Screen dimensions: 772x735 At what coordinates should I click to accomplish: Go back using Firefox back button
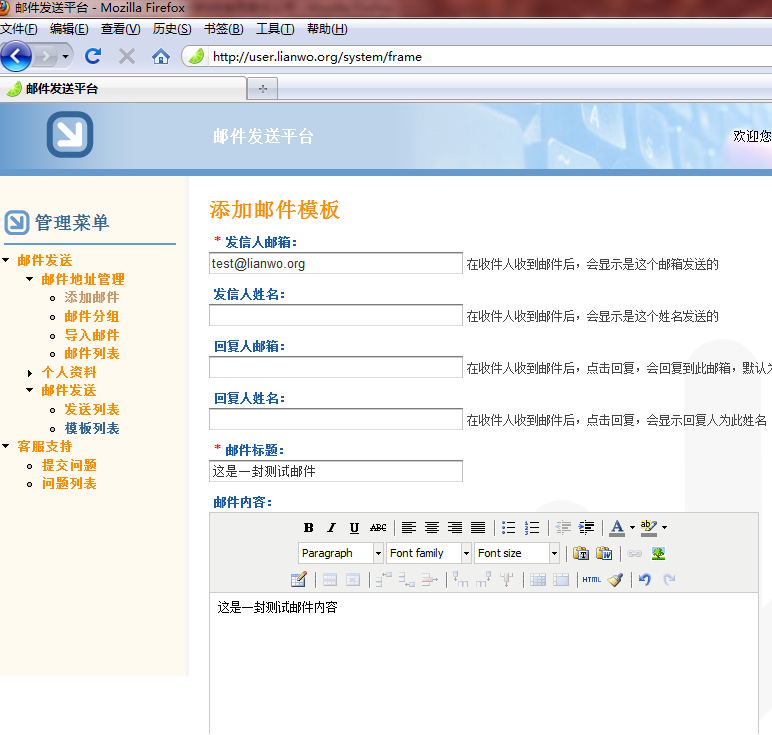16,57
